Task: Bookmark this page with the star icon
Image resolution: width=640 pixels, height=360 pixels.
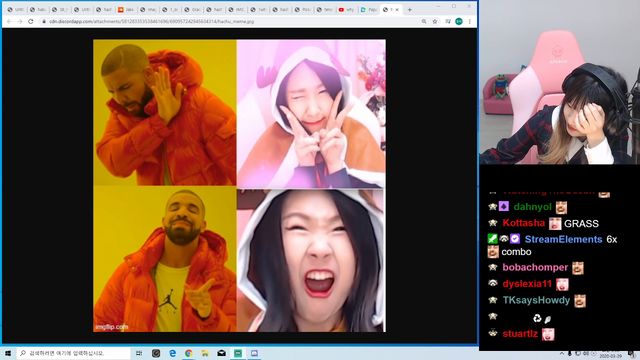Action: [x=435, y=21]
